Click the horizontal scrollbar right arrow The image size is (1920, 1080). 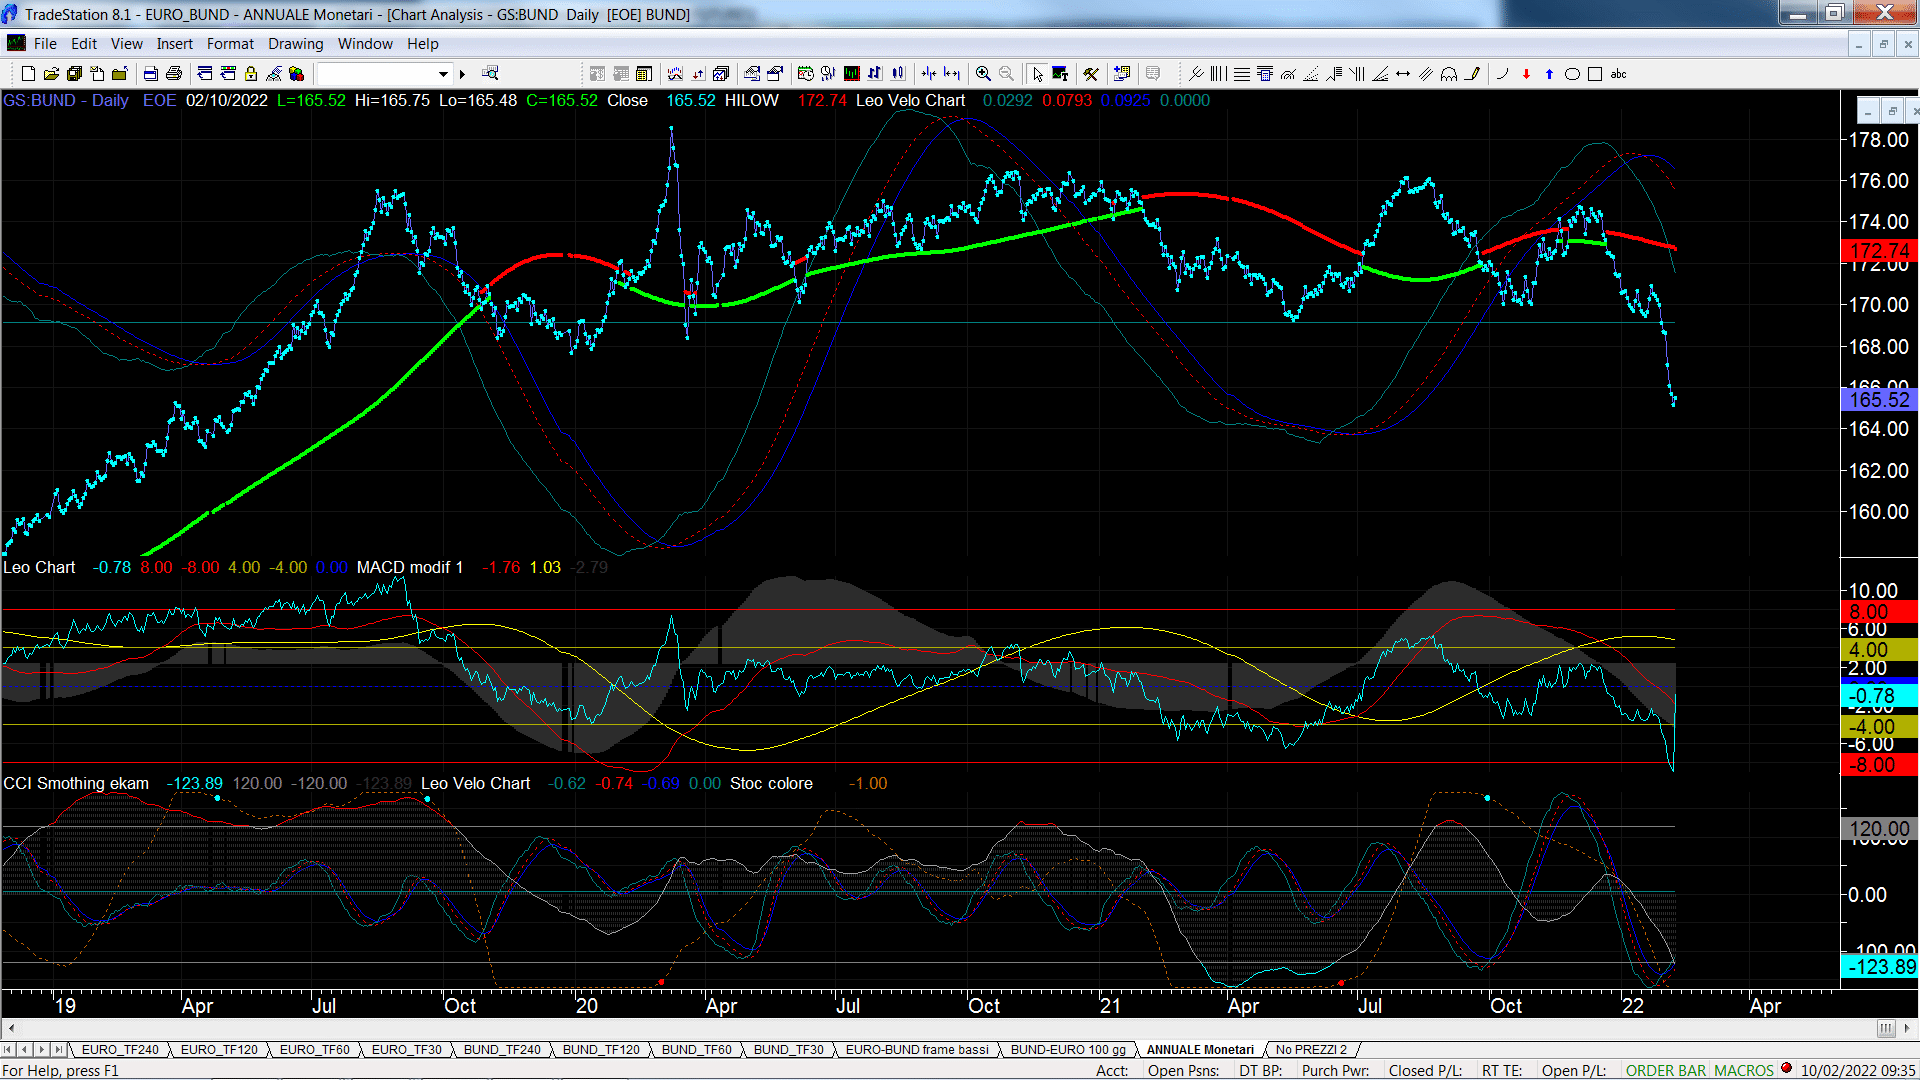(1909, 1028)
